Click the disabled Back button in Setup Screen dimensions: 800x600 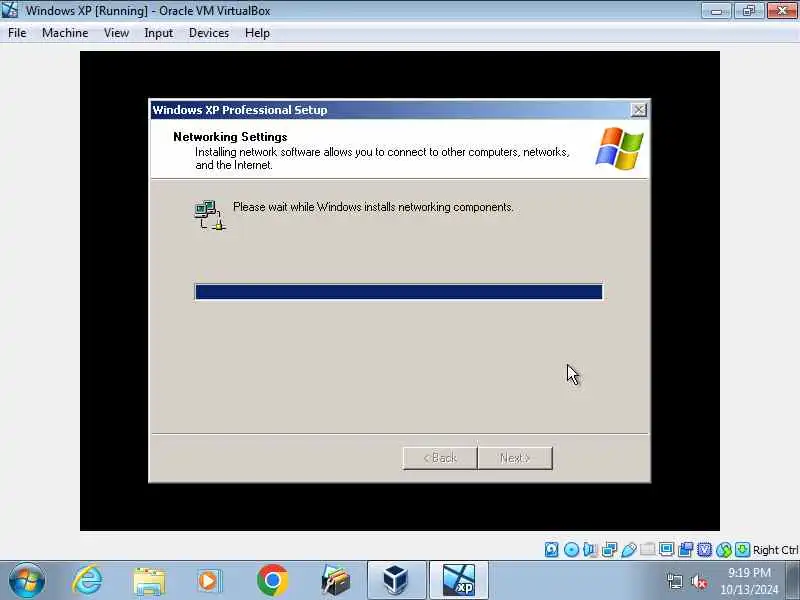[440, 458]
